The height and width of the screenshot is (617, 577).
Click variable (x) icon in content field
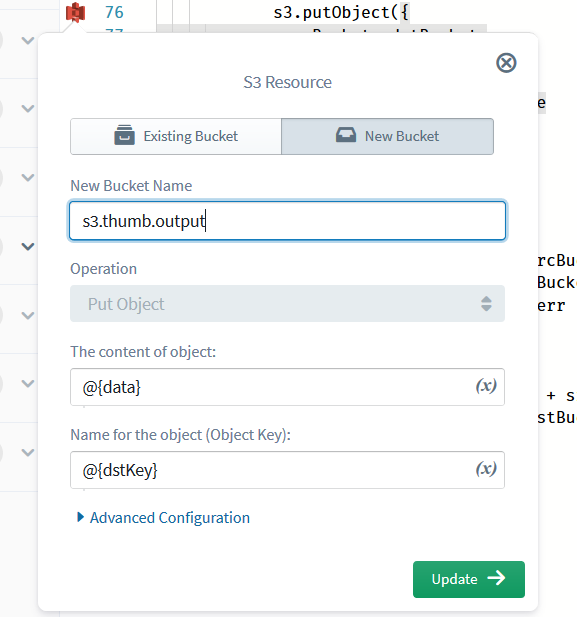[486, 386]
